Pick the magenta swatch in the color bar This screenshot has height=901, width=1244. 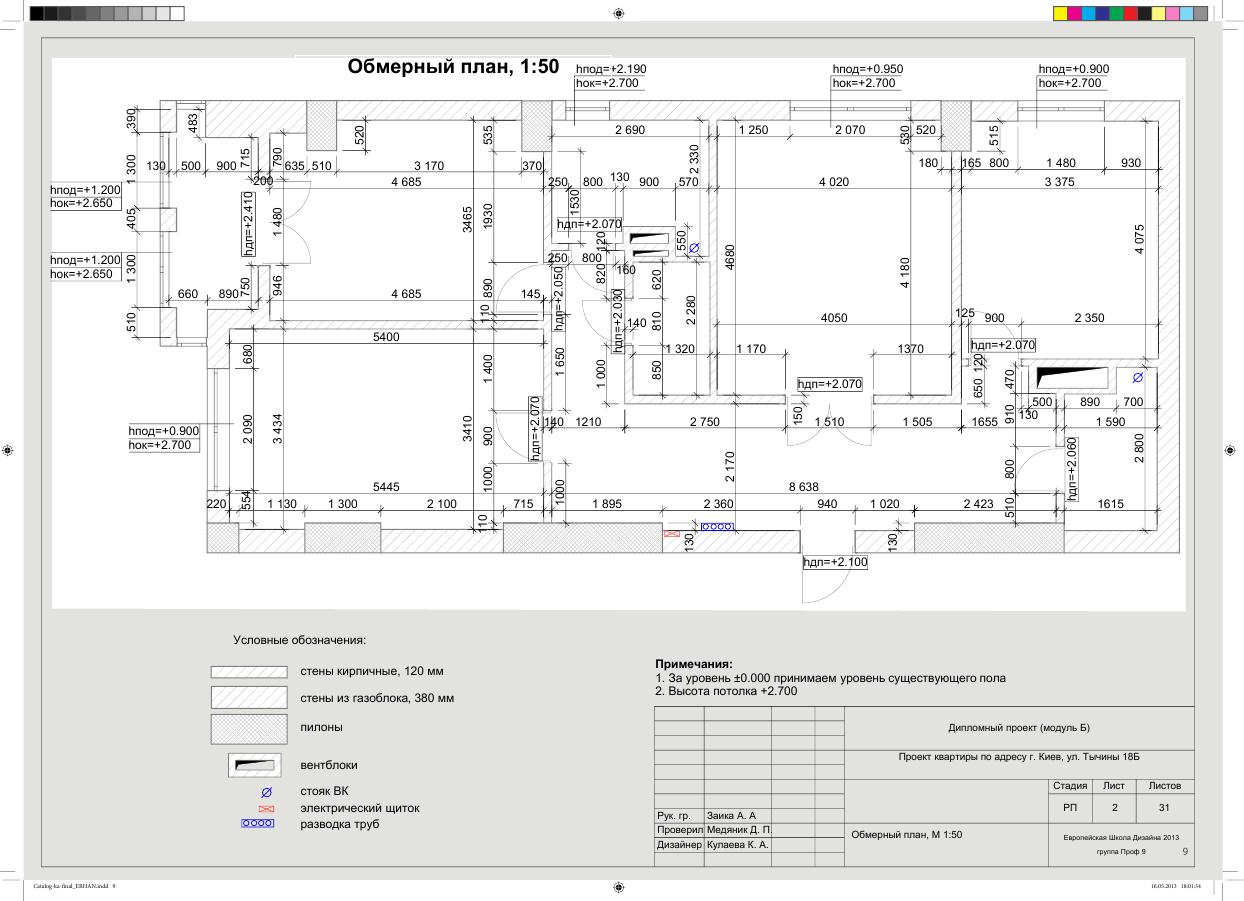[x=1075, y=14]
